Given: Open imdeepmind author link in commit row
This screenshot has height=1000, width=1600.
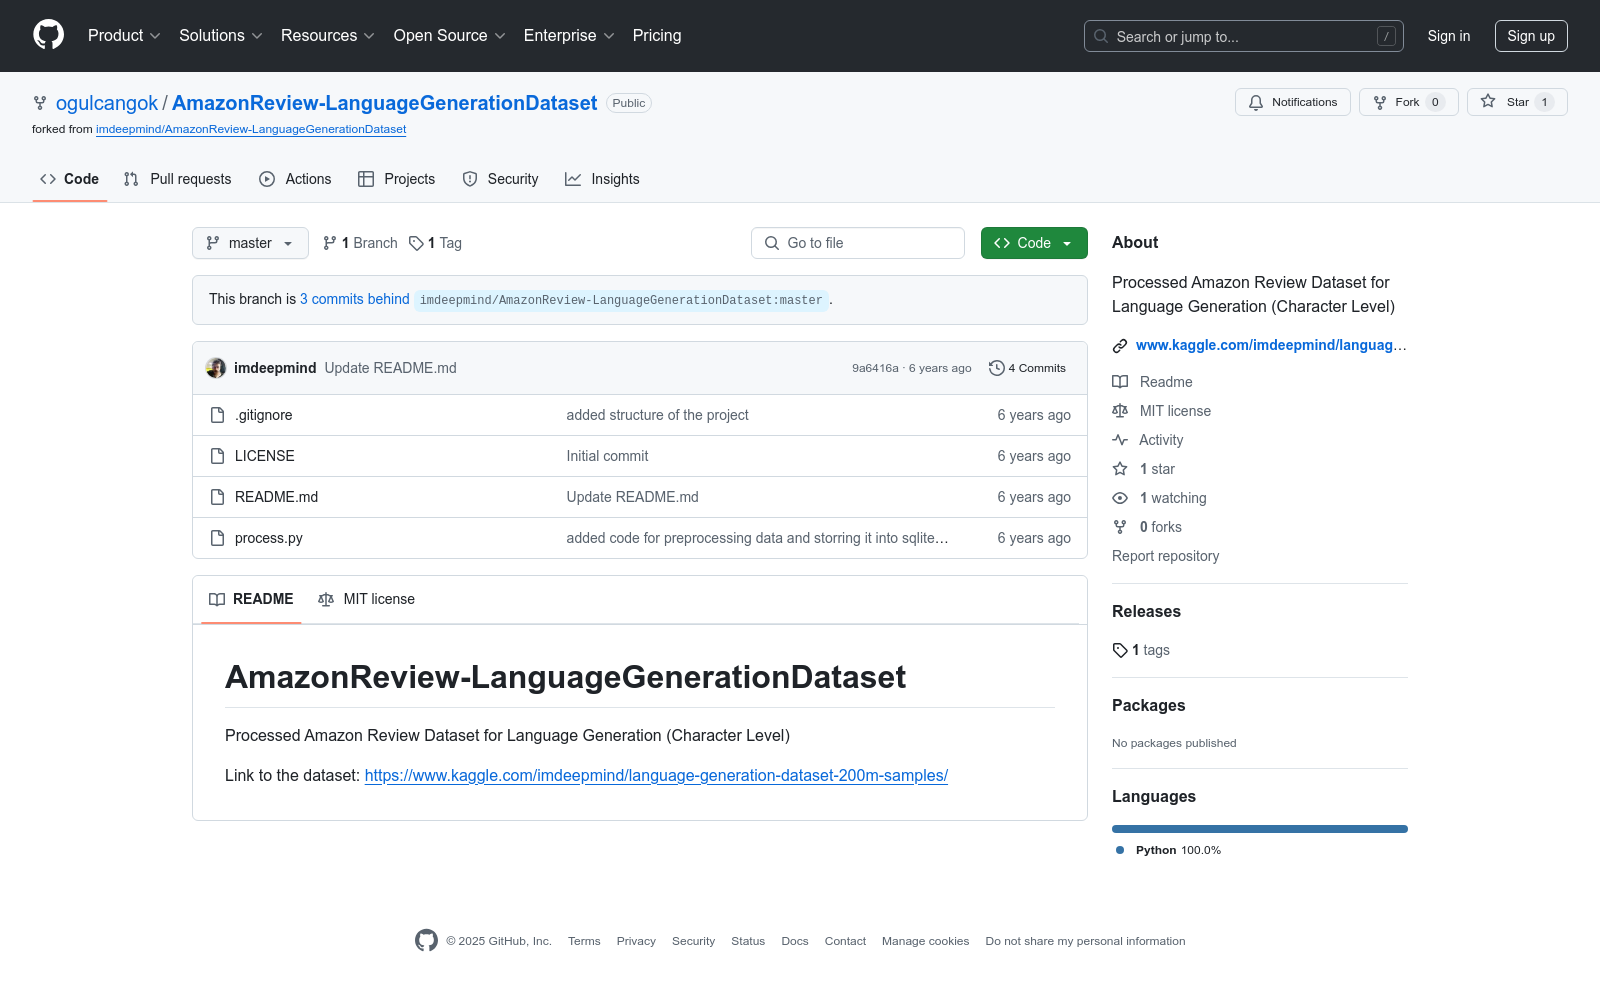Looking at the screenshot, I should (x=275, y=368).
